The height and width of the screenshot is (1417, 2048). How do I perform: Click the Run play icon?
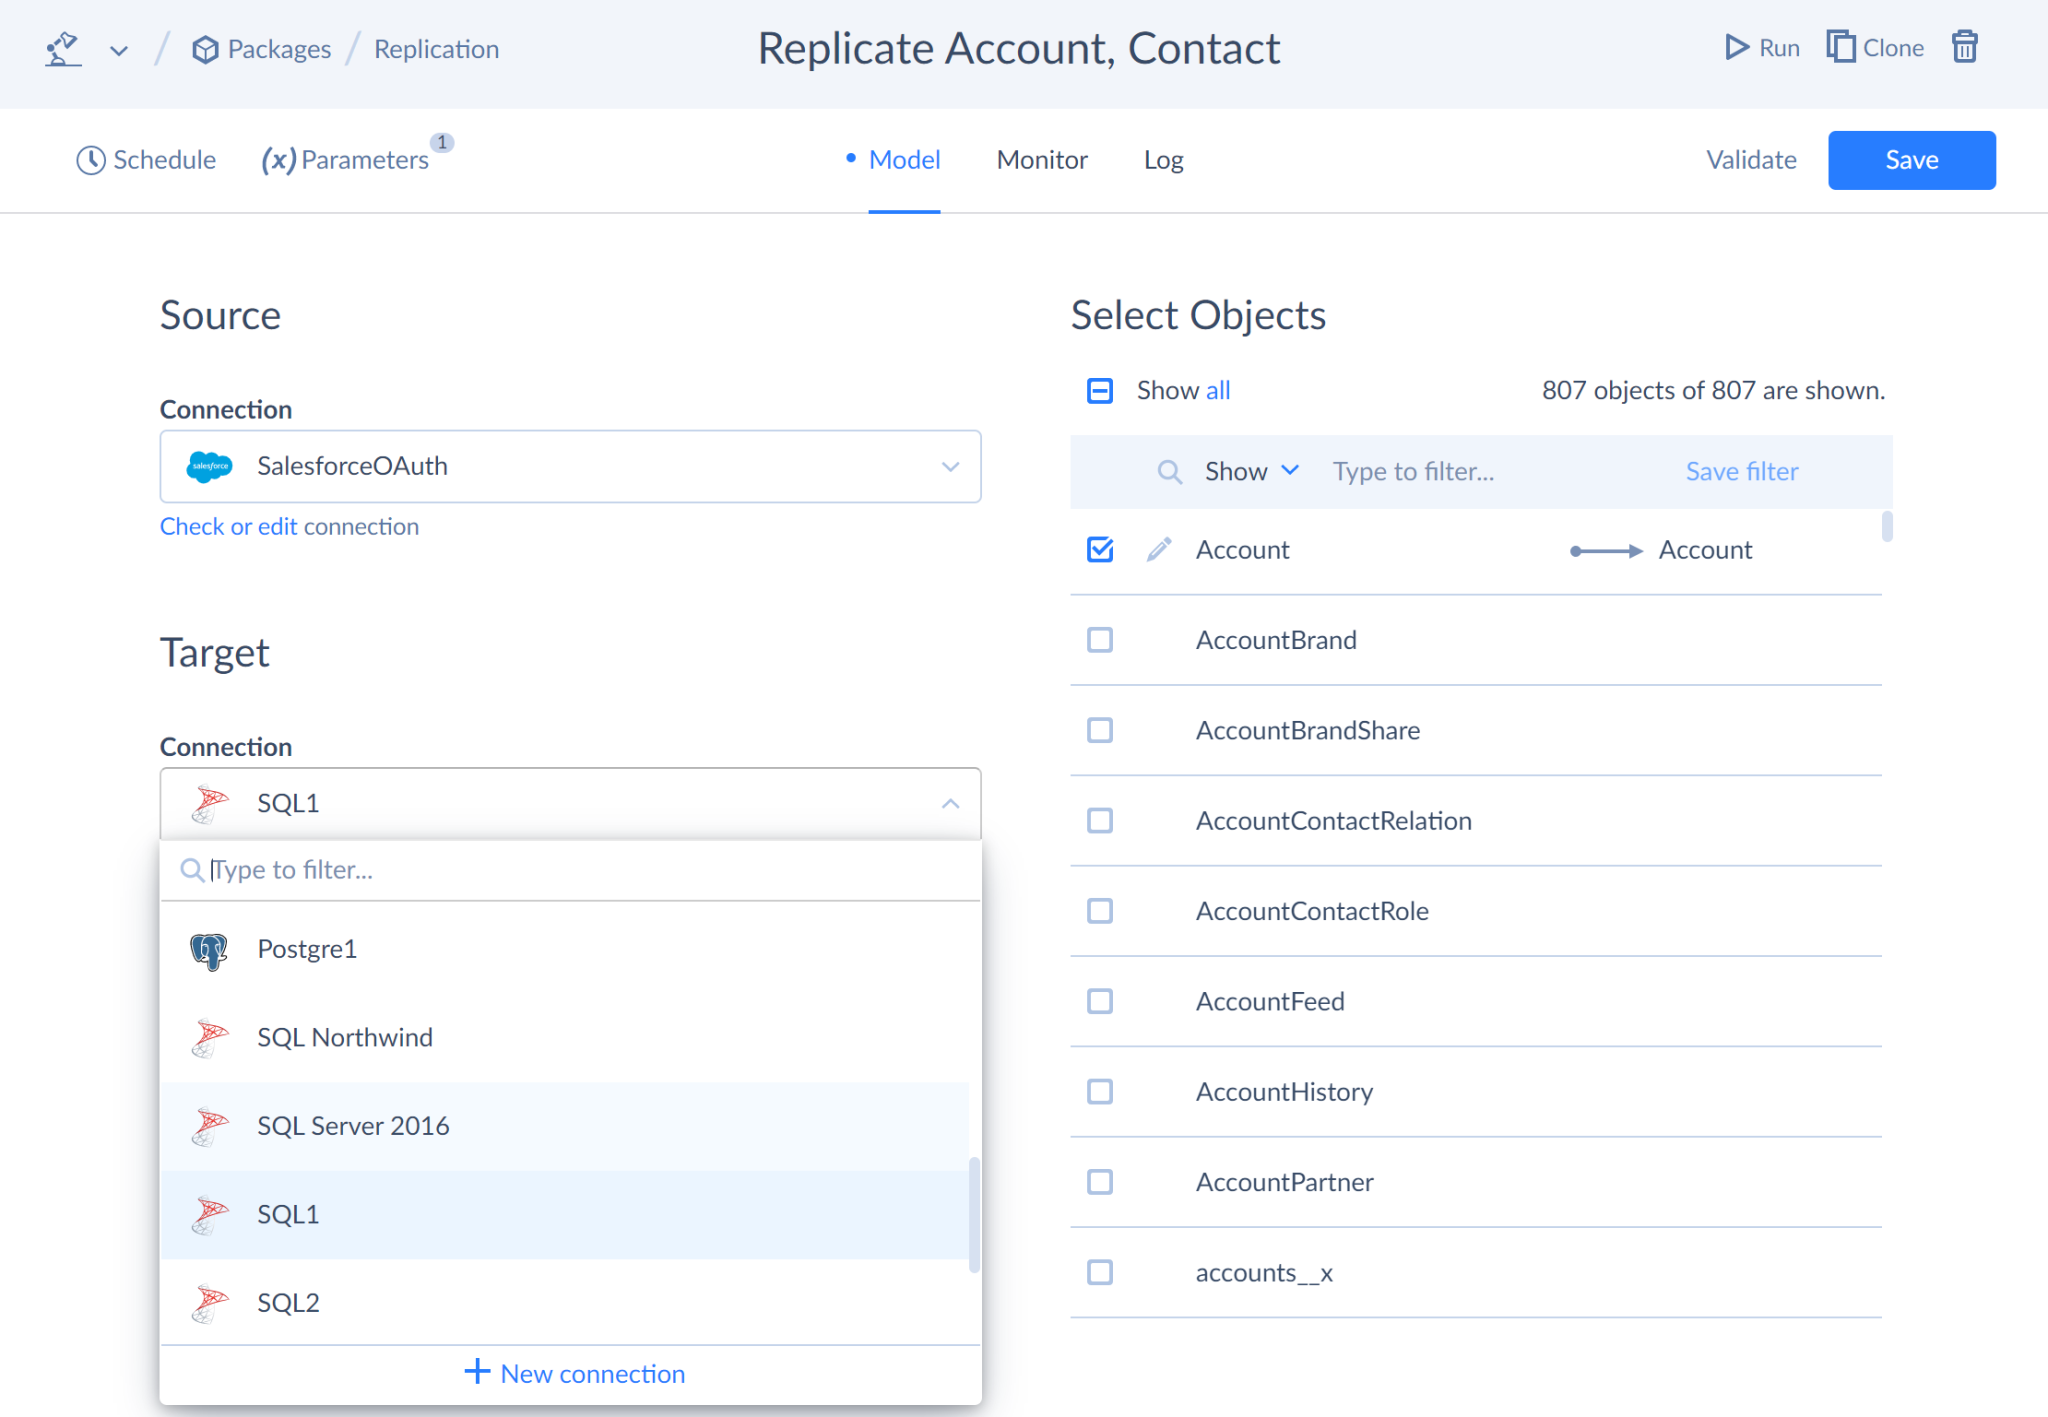pos(1736,48)
